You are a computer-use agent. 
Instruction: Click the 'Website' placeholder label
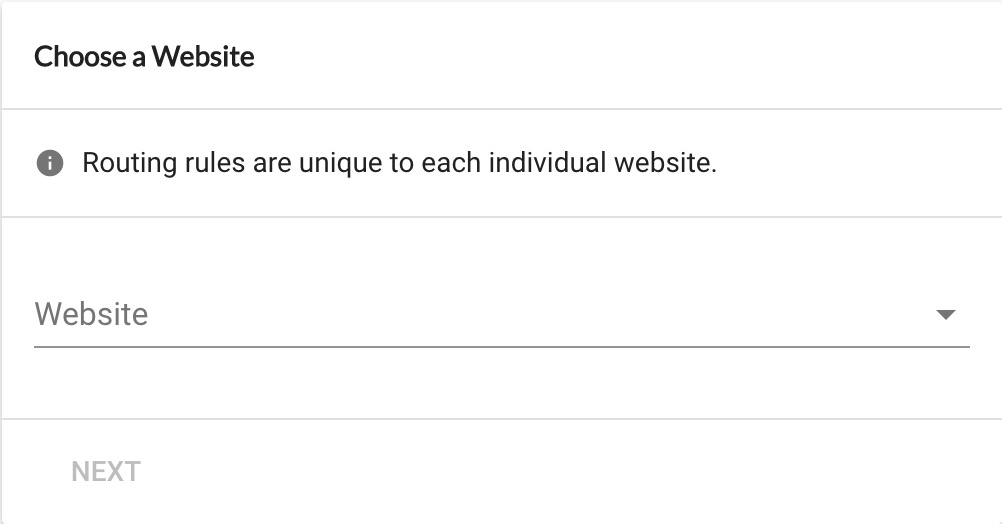(91, 314)
